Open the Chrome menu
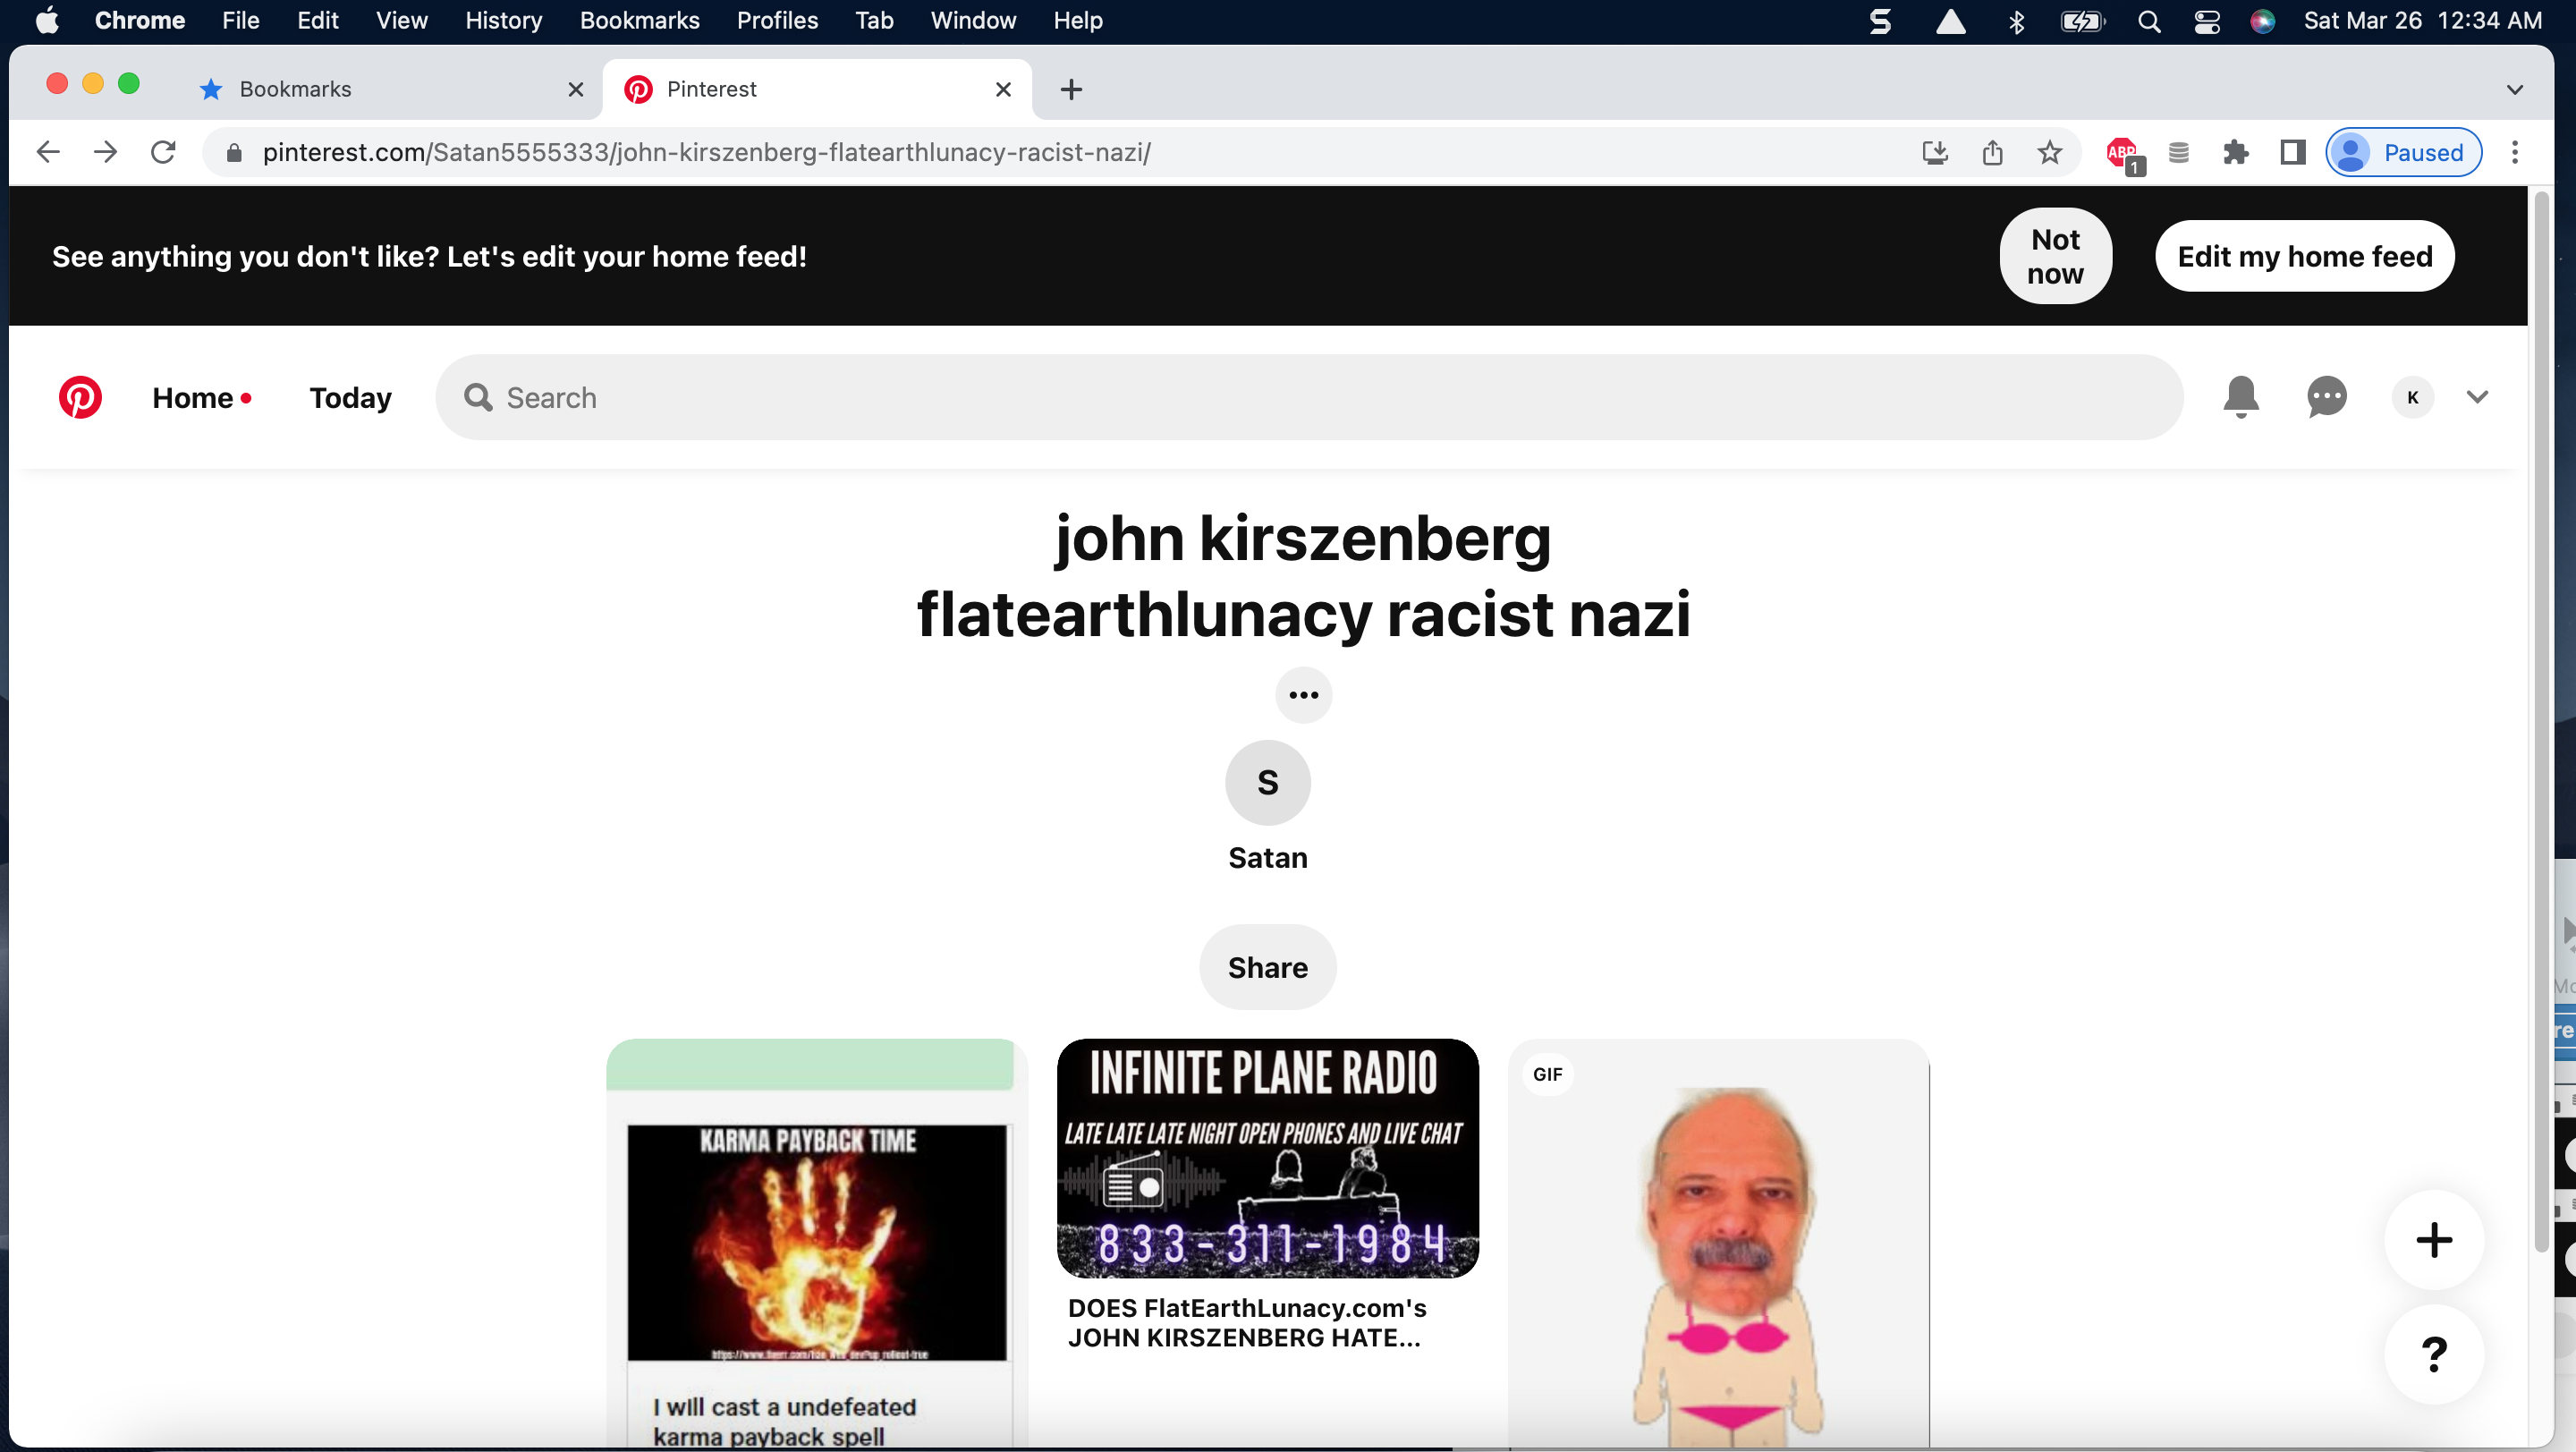This screenshot has height=1452, width=2576. point(139,20)
